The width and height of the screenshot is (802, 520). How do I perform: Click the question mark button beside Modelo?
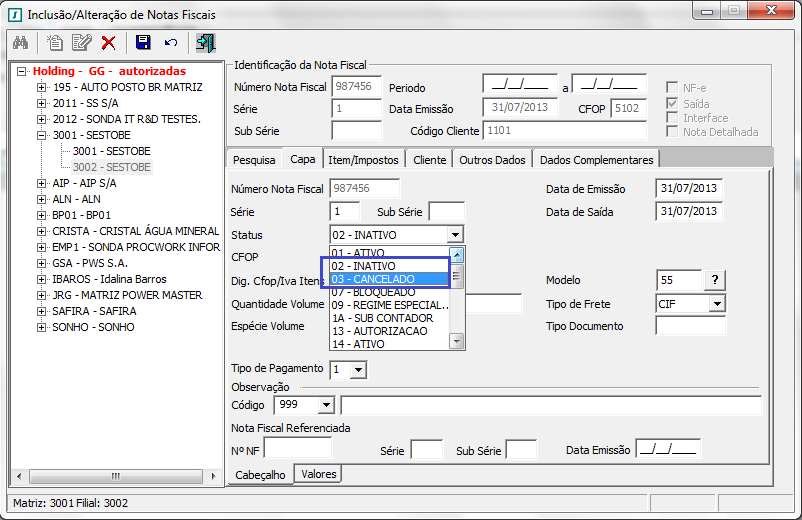pos(715,280)
